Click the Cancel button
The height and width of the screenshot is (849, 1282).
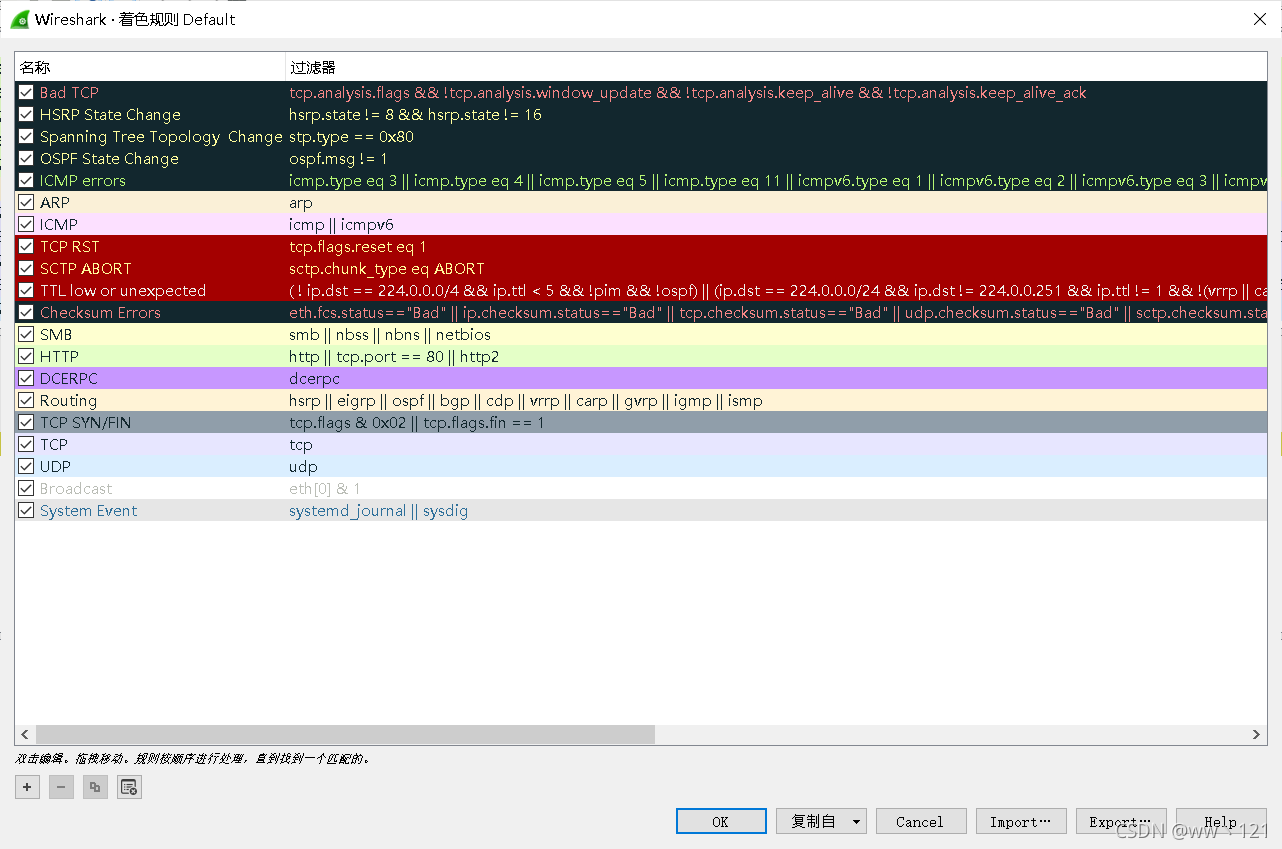click(x=920, y=822)
